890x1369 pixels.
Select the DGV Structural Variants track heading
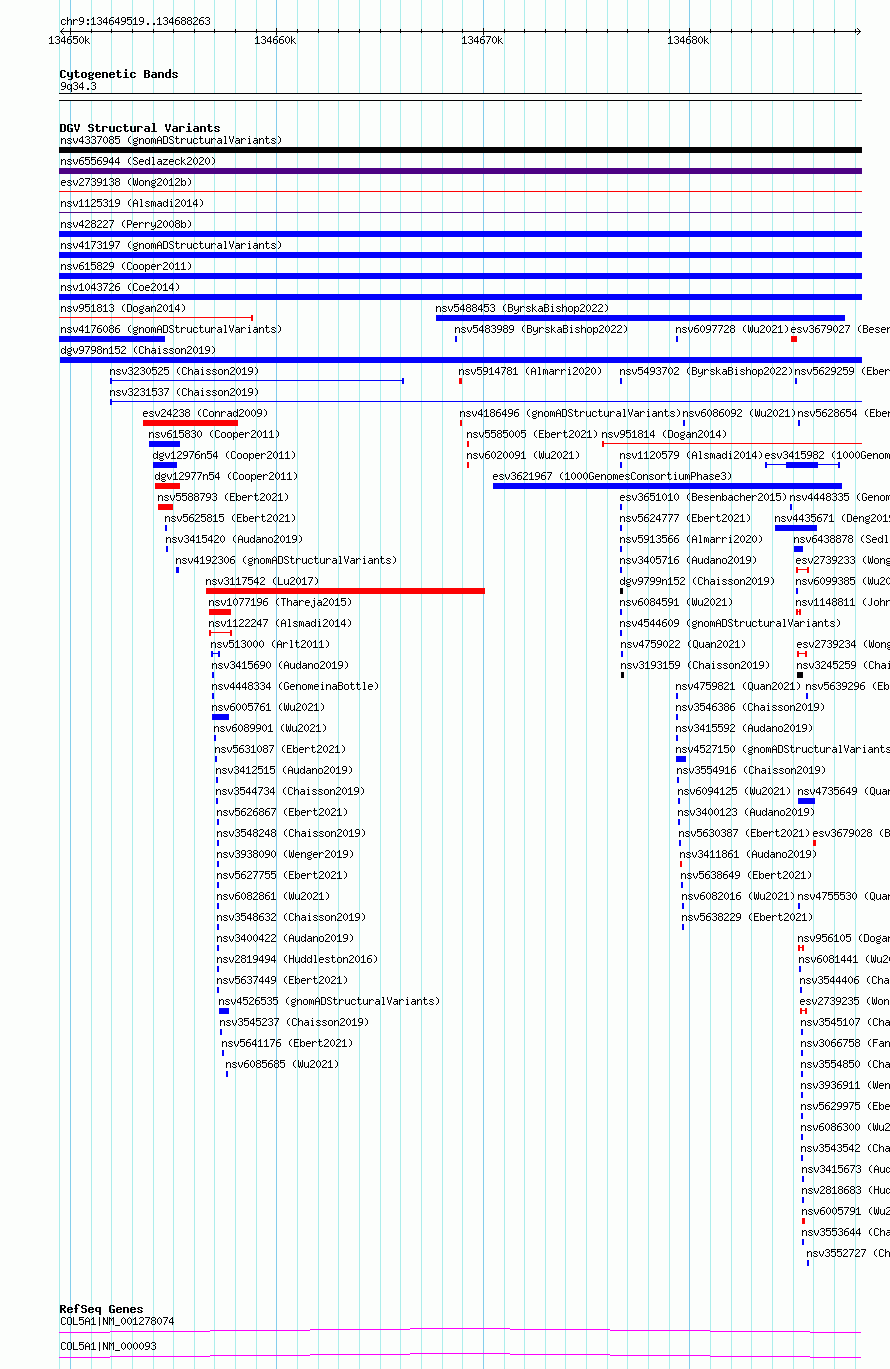(140, 128)
